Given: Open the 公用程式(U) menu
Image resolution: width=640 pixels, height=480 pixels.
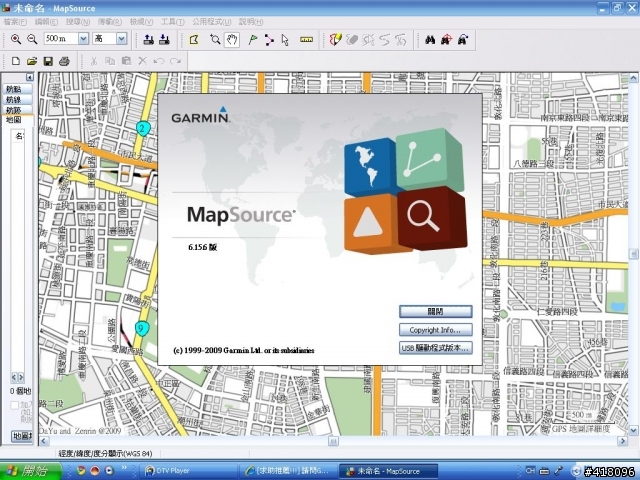Looking at the screenshot, I should (x=211, y=22).
